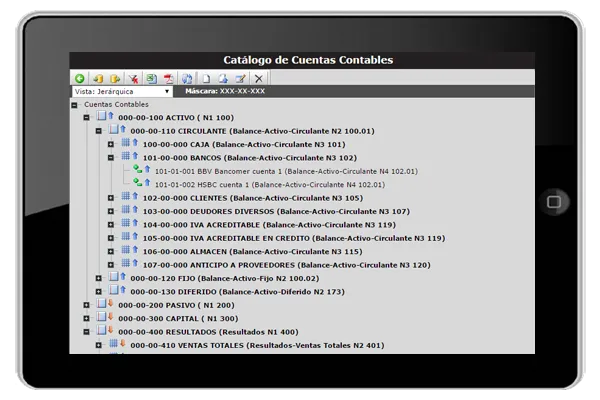
Task: Click the grid icon beside BANCOS
Action: tap(126, 156)
